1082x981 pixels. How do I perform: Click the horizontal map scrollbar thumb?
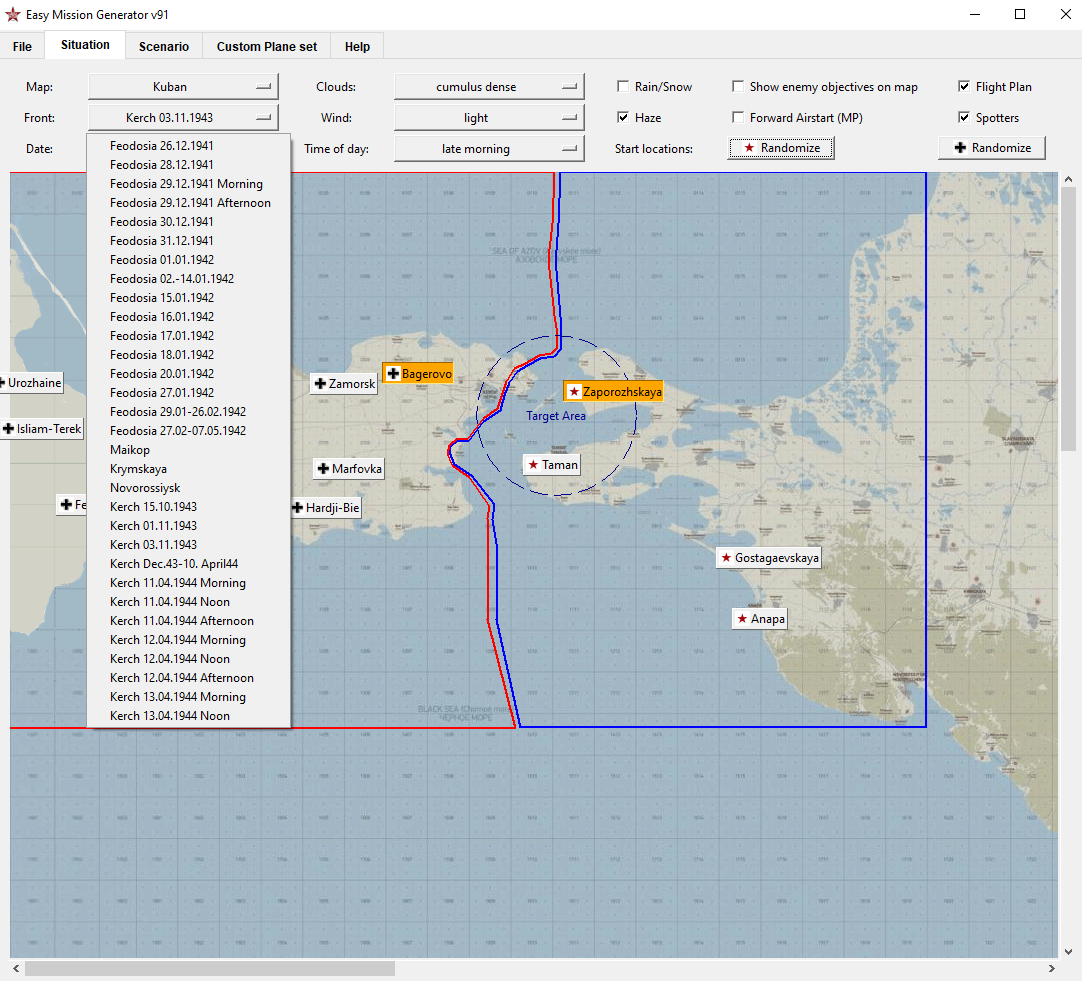pos(210,969)
